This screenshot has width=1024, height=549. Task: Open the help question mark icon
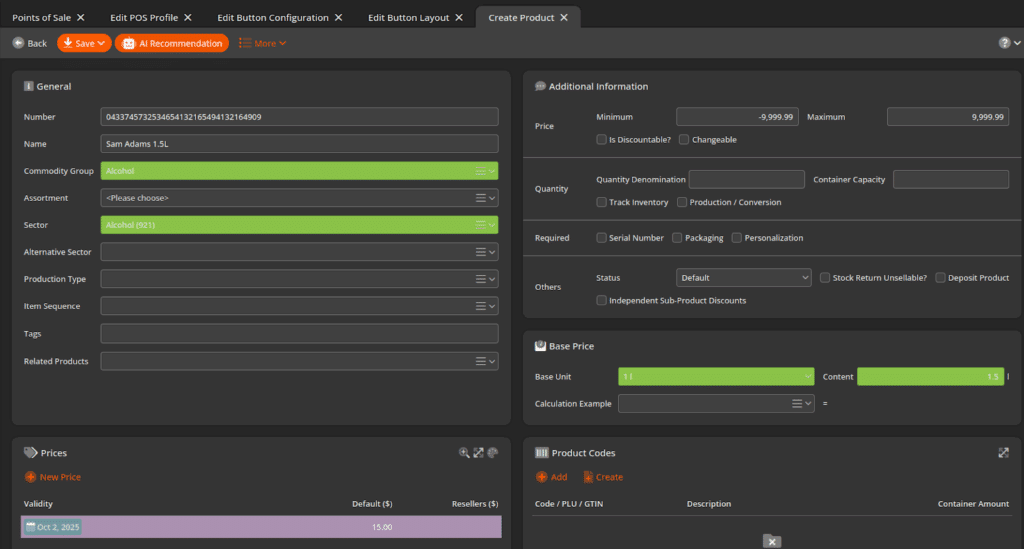click(x=1004, y=43)
